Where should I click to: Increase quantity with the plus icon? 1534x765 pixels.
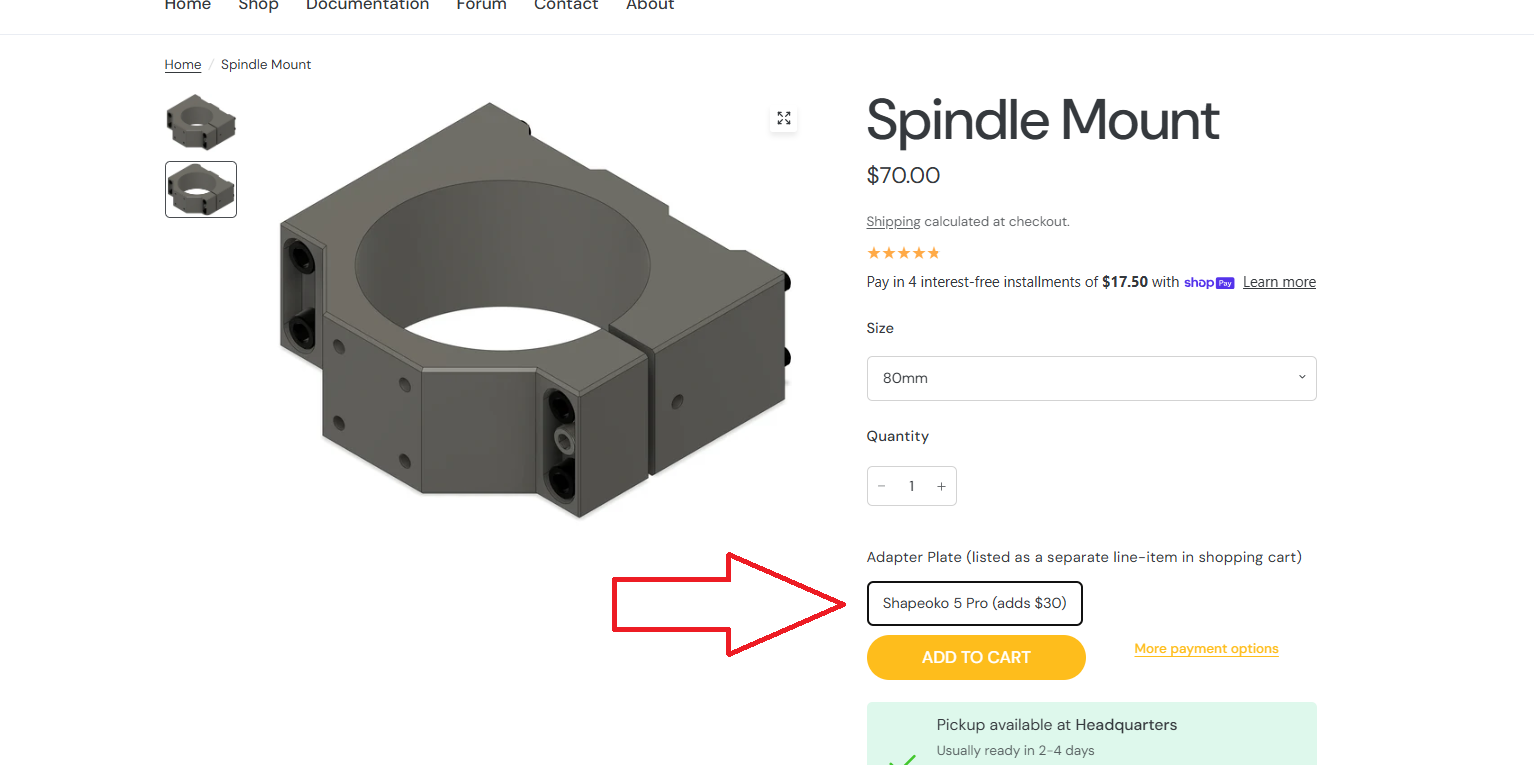point(941,487)
